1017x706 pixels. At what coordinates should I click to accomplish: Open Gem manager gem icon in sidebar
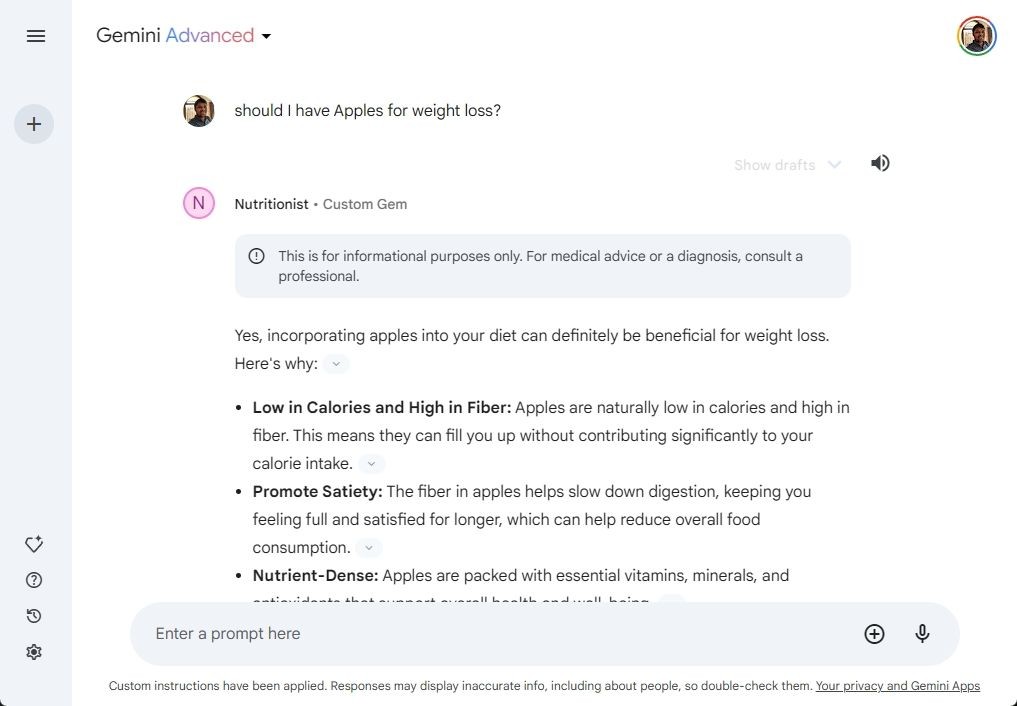[34, 544]
